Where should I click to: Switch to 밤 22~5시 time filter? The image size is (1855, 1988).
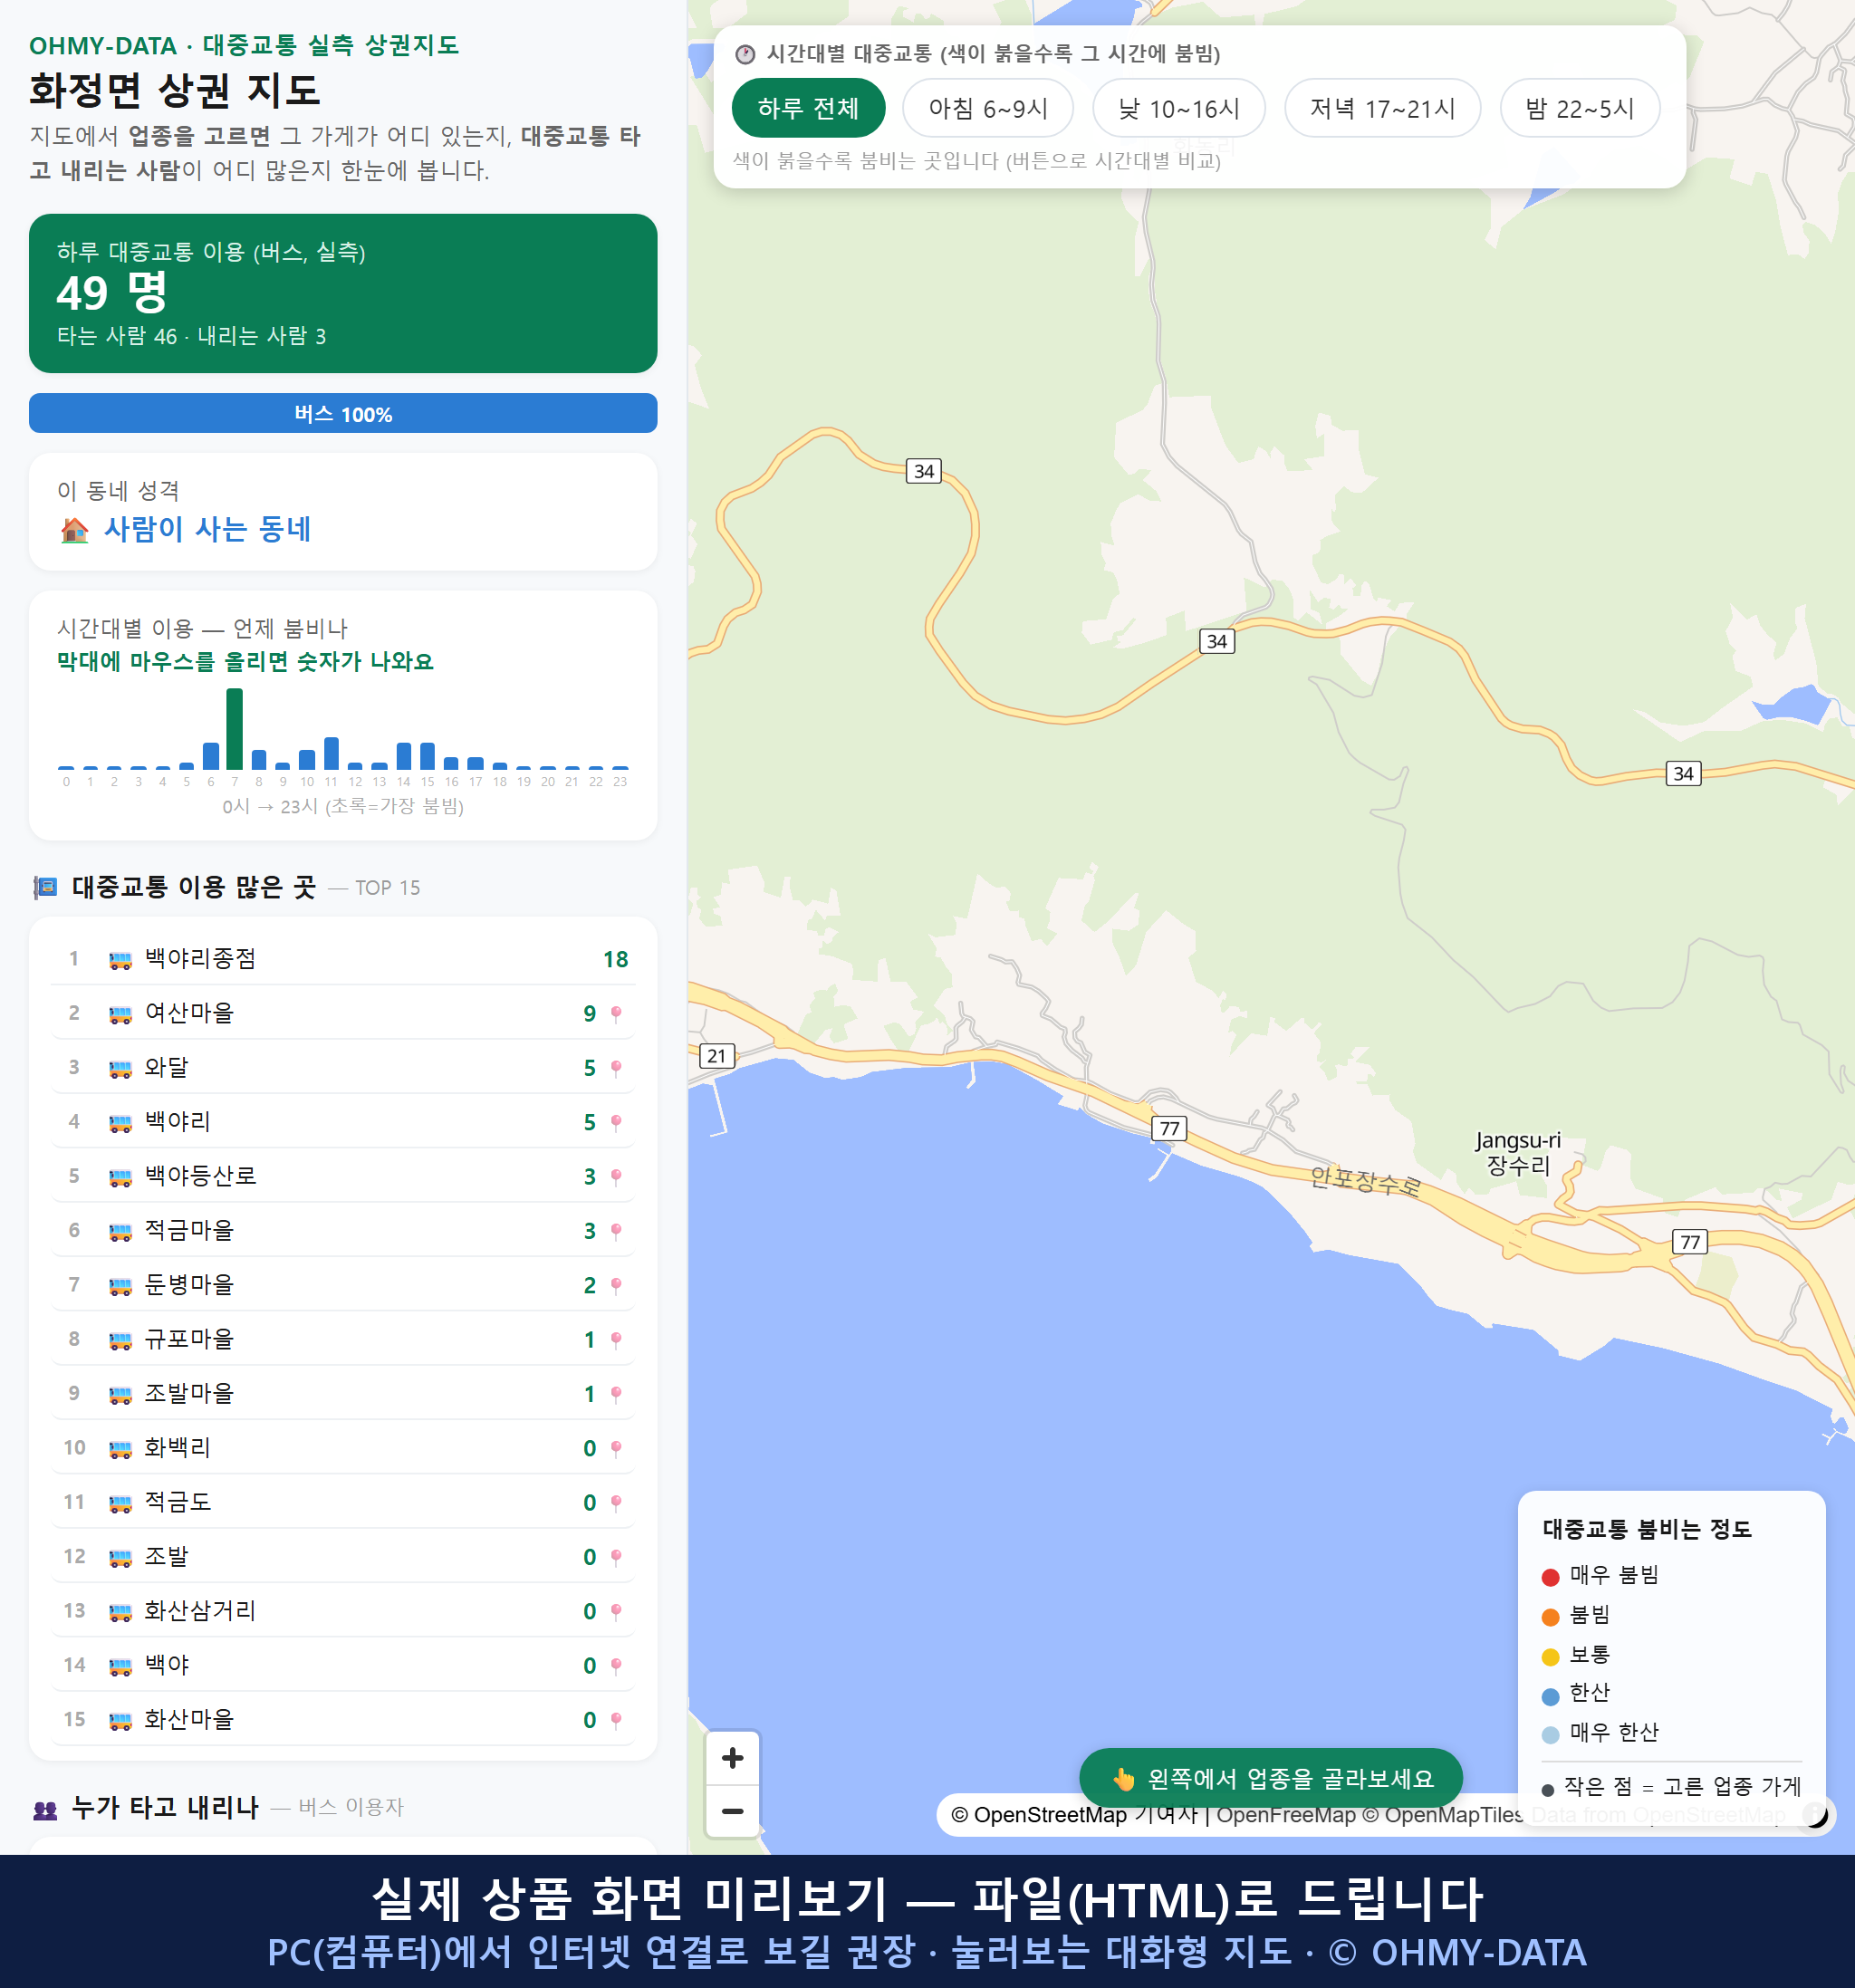coord(1579,108)
